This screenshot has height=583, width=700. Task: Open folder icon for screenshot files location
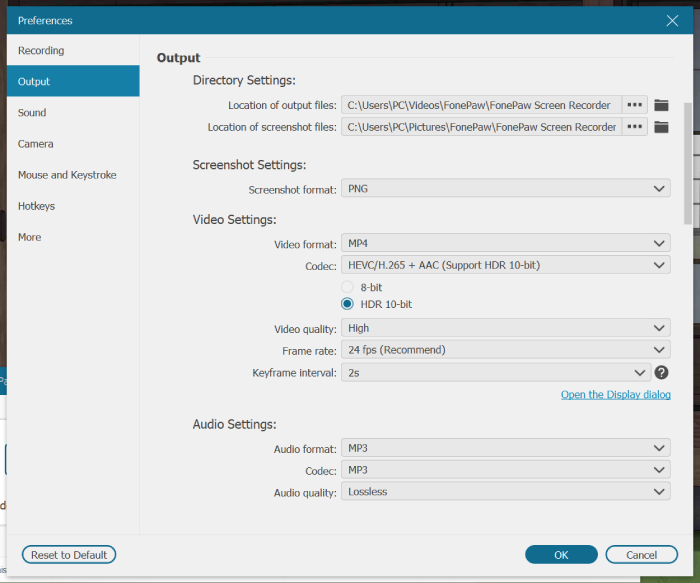661,127
